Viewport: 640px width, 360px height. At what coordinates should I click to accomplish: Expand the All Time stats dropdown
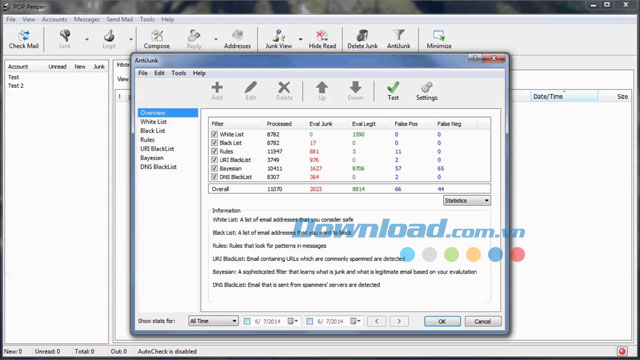pyautogui.click(x=213, y=321)
